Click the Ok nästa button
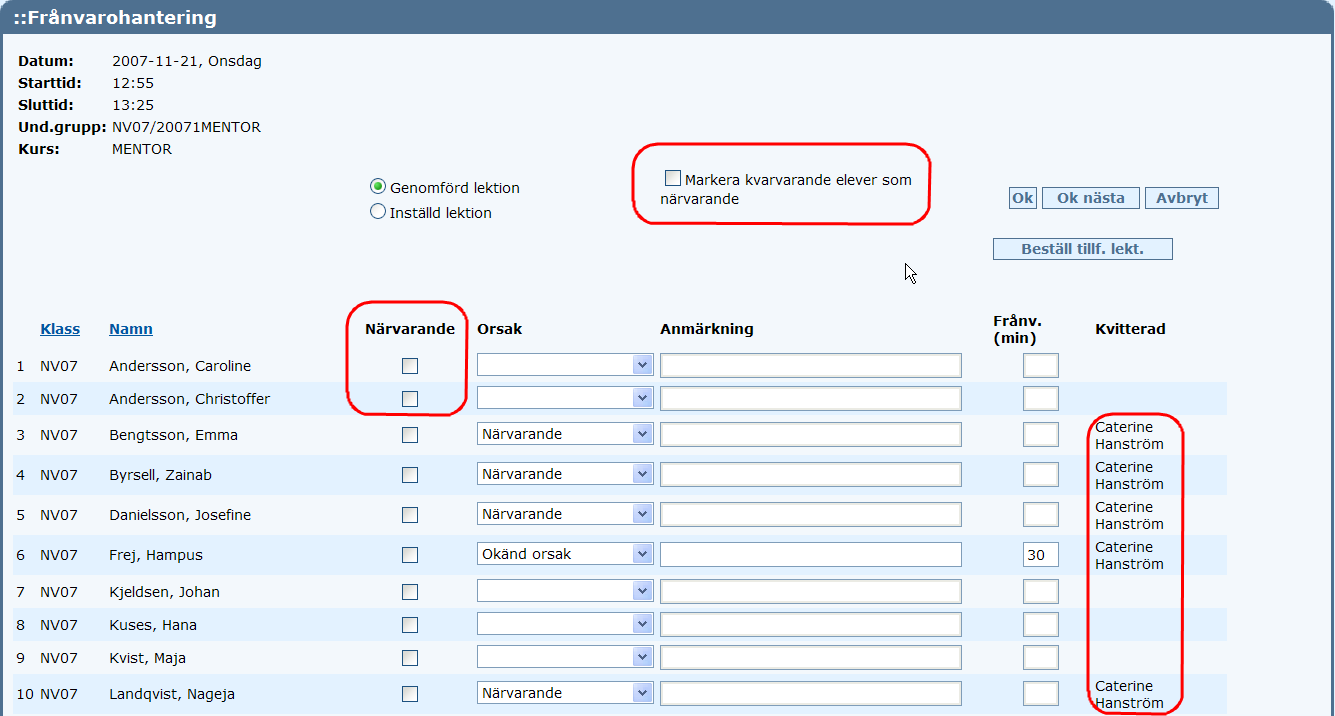The width and height of the screenshot is (1335, 716). point(1091,198)
